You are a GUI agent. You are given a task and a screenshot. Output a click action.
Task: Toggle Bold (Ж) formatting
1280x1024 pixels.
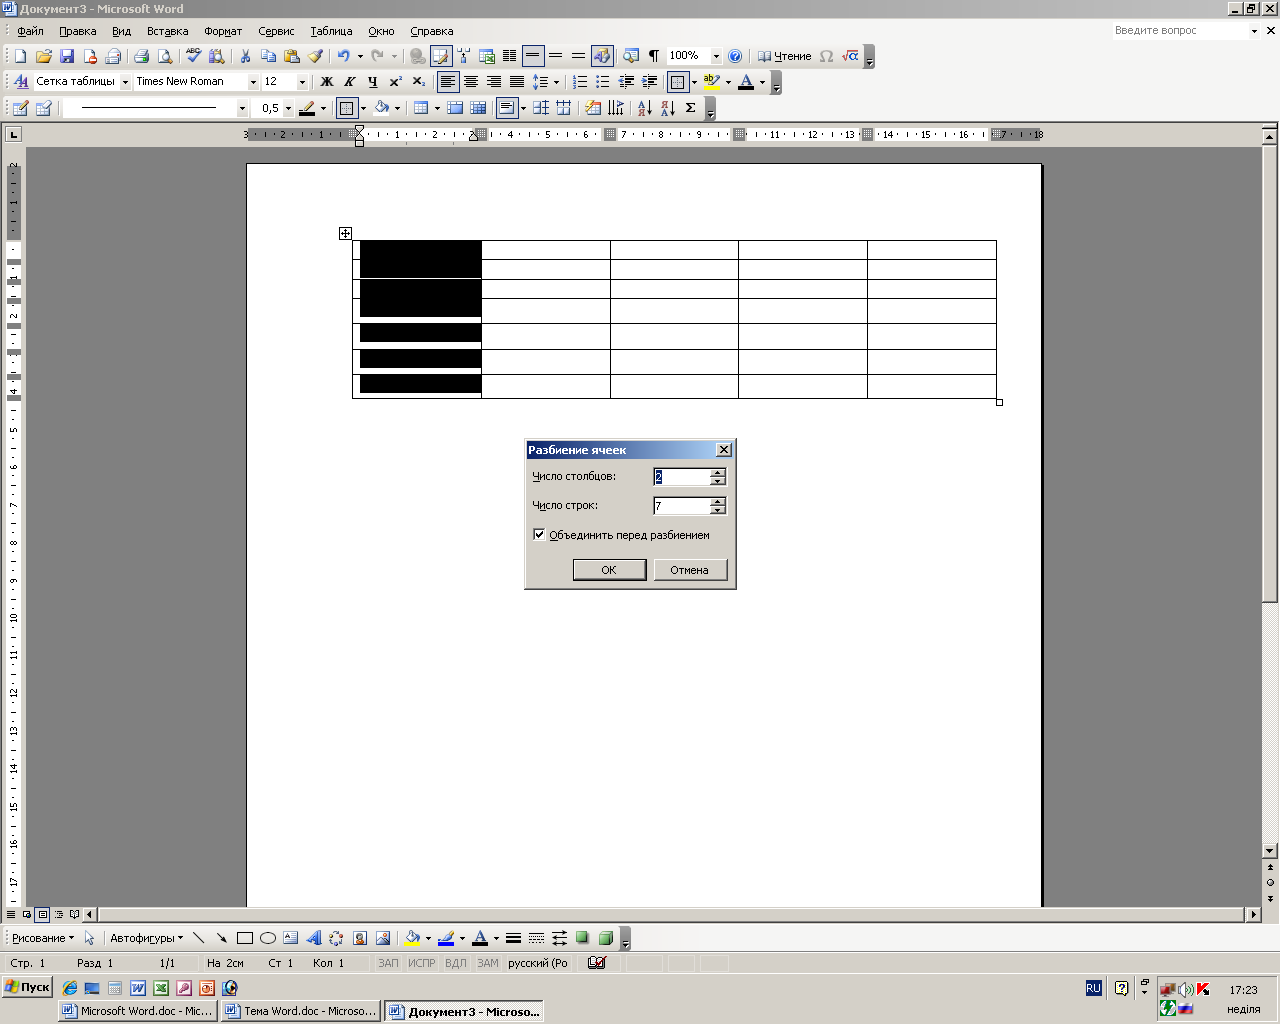326,82
